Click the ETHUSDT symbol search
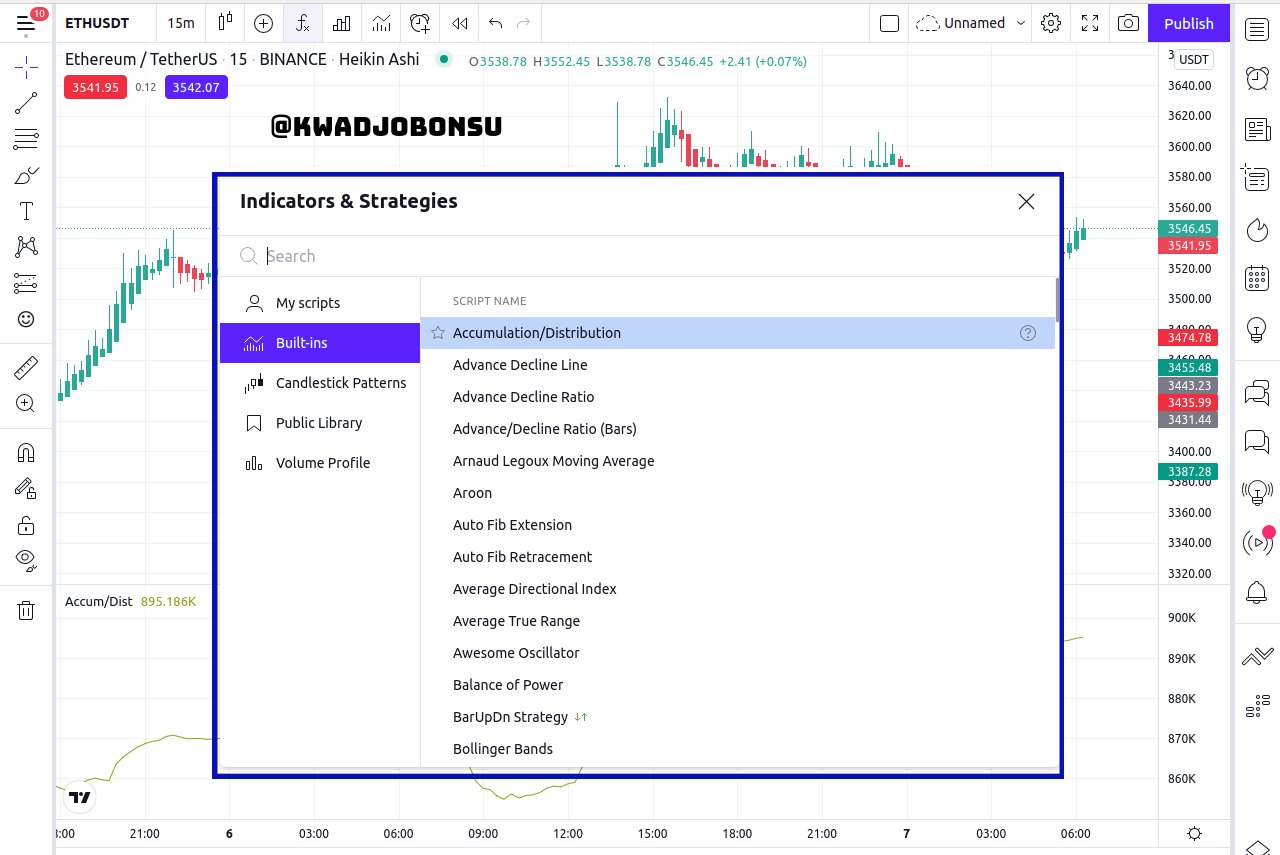 point(97,22)
